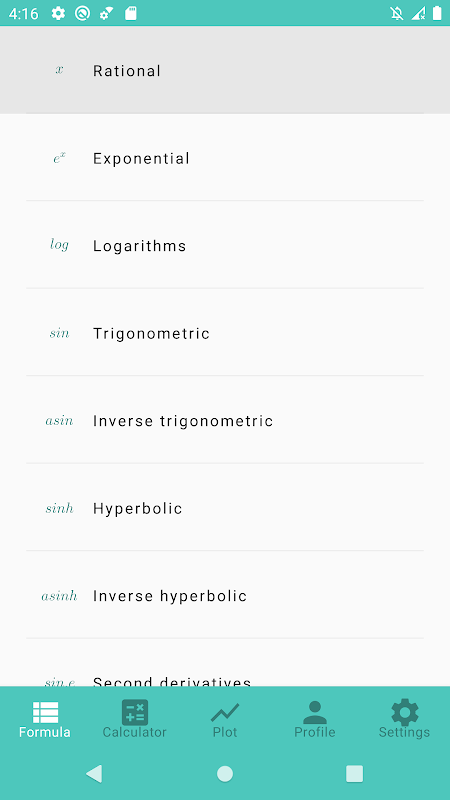Tap the sinh symbol icon
Viewport: 450px width, 800px height.
click(x=59, y=508)
